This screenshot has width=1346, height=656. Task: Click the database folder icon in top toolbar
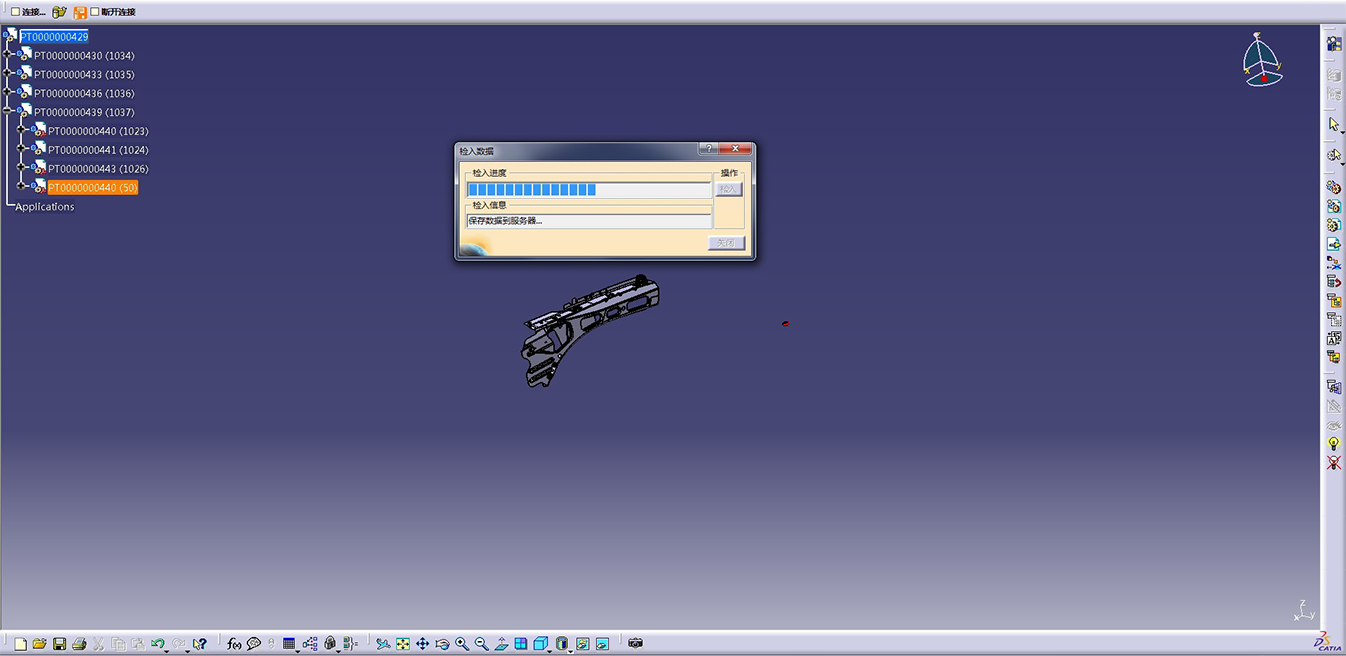(59, 12)
